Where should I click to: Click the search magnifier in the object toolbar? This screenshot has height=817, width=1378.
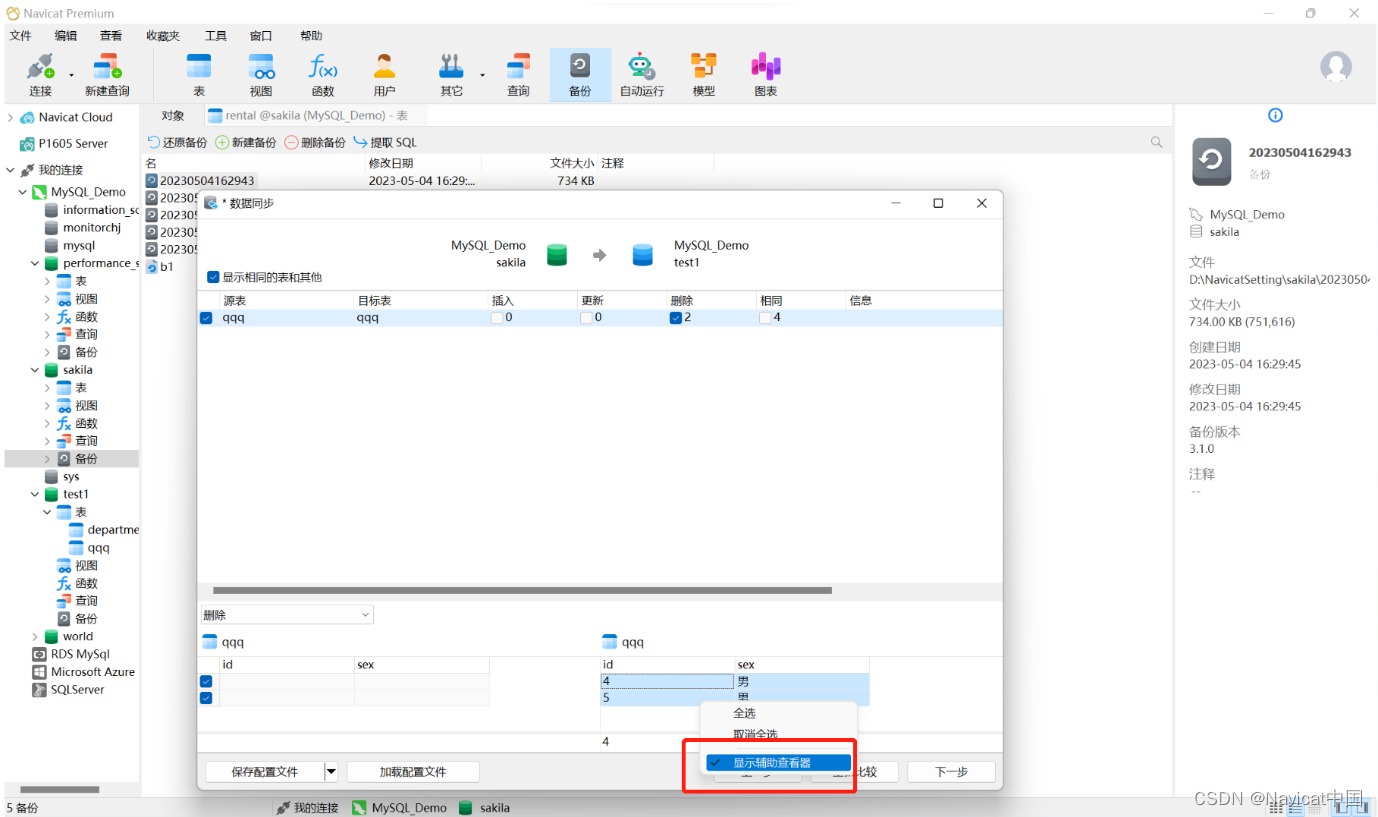pos(1157,142)
